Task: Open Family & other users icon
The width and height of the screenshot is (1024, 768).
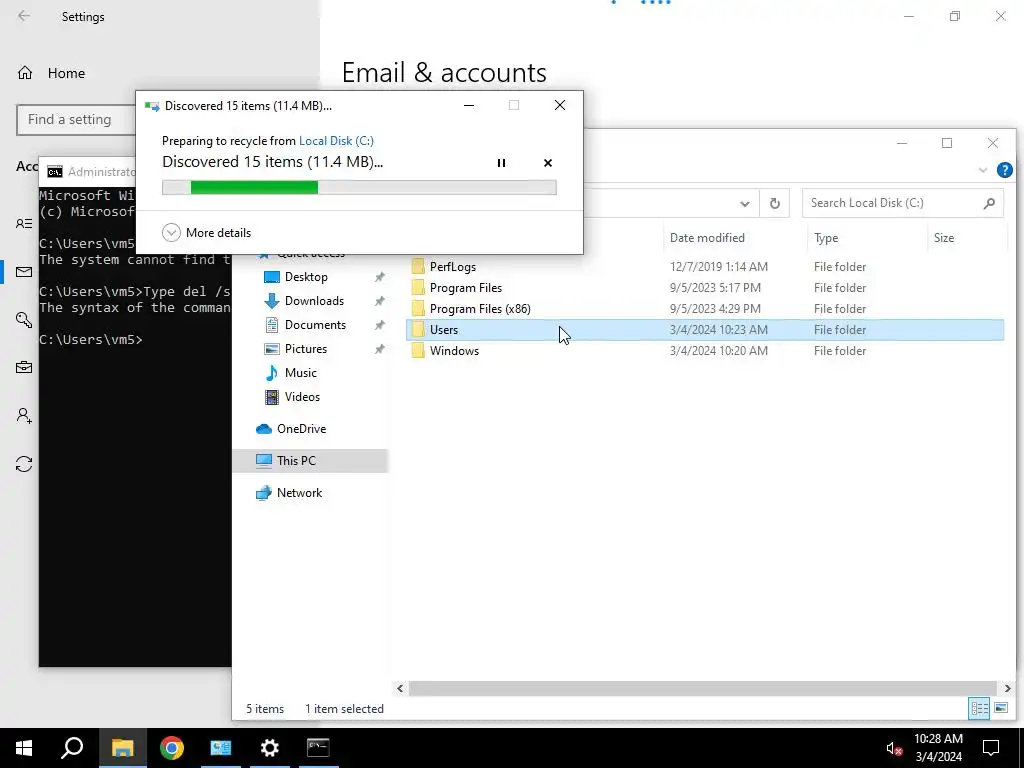Action: [x=24, y=415]
